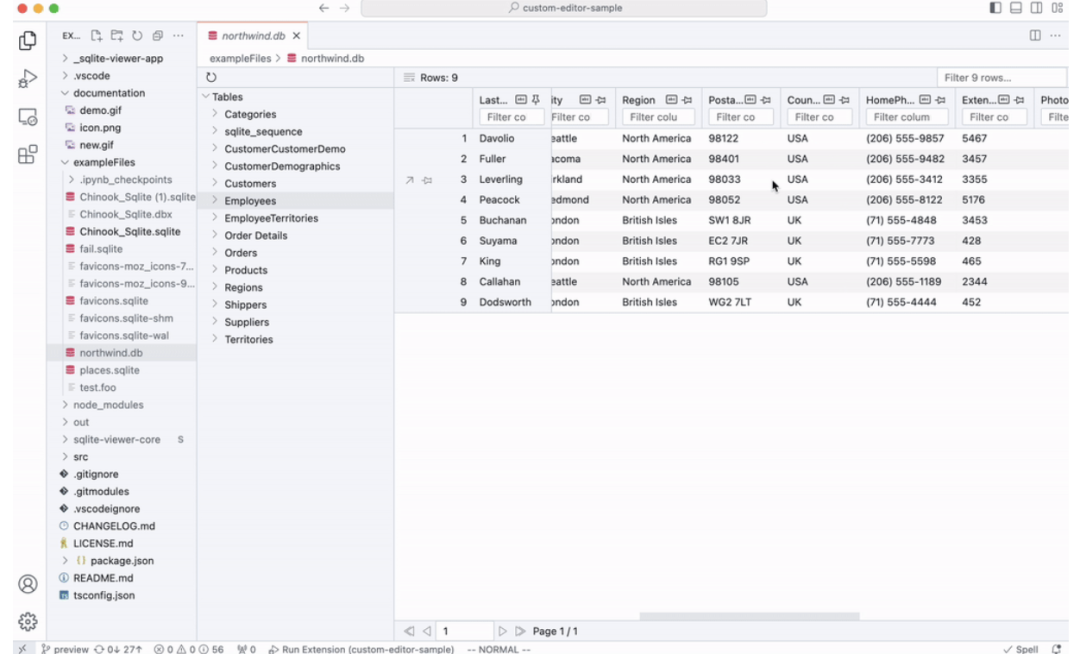This screenshot has width=1080, height=654.
Task: Open the Manage gear icon
Action: (x=28, y=622)
